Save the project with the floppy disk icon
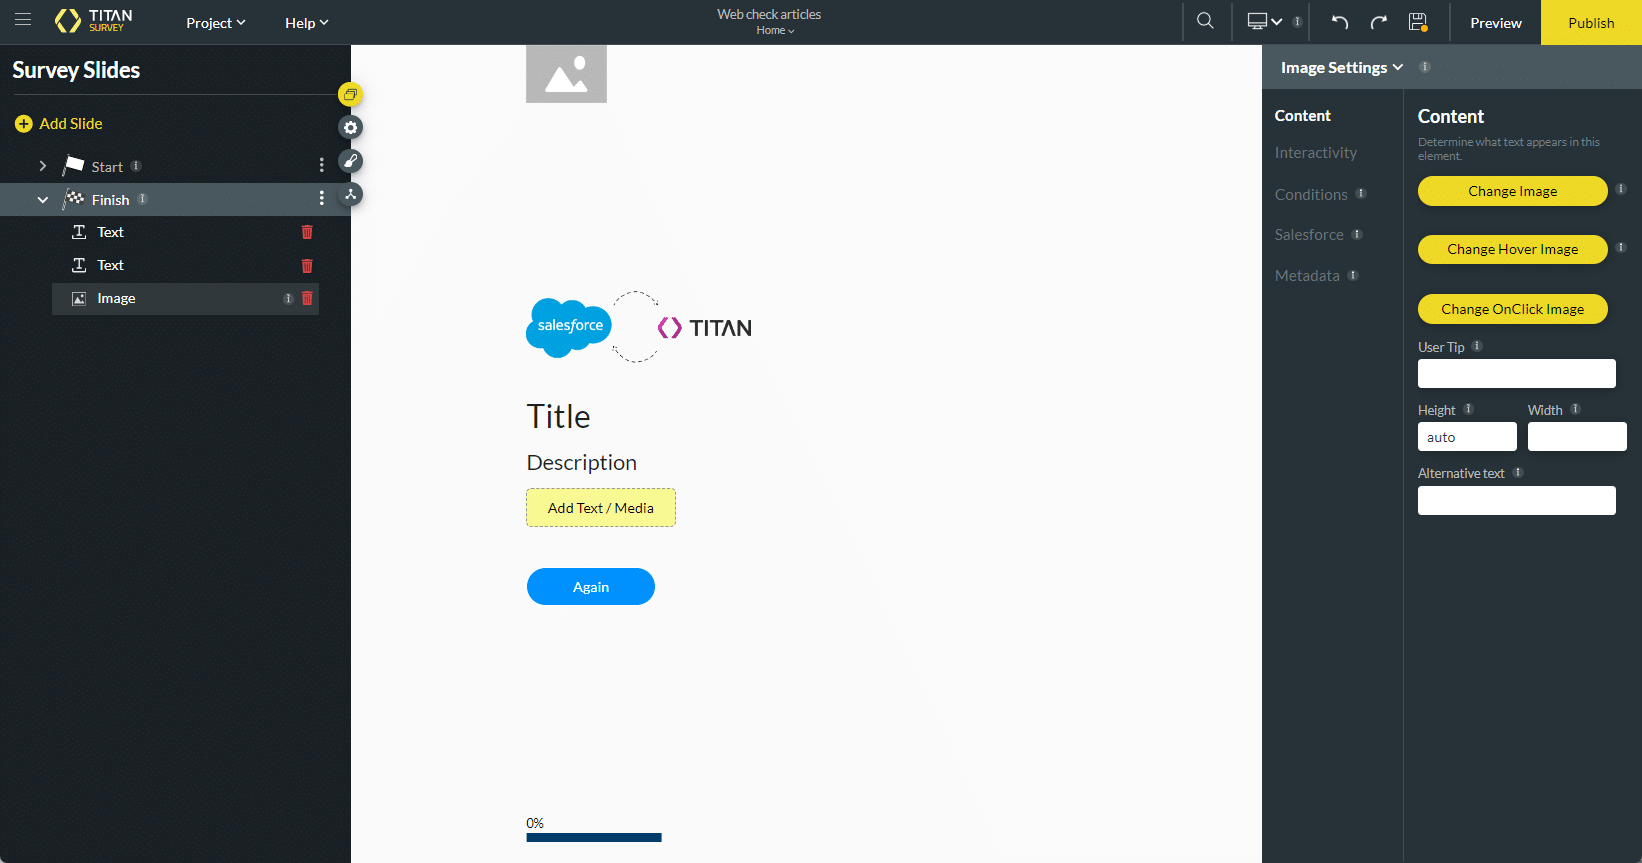This screenshot has height=863, width=1642. (x=1418, y=22)
